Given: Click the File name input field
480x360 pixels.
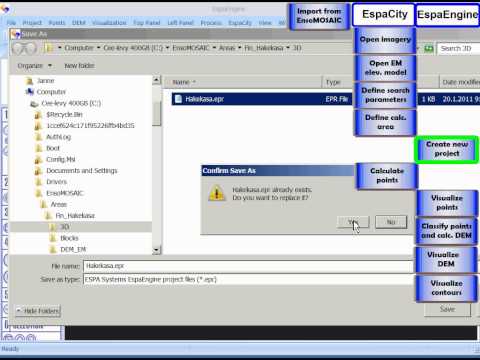Looking at the screenshot, I should pos(248,266).
